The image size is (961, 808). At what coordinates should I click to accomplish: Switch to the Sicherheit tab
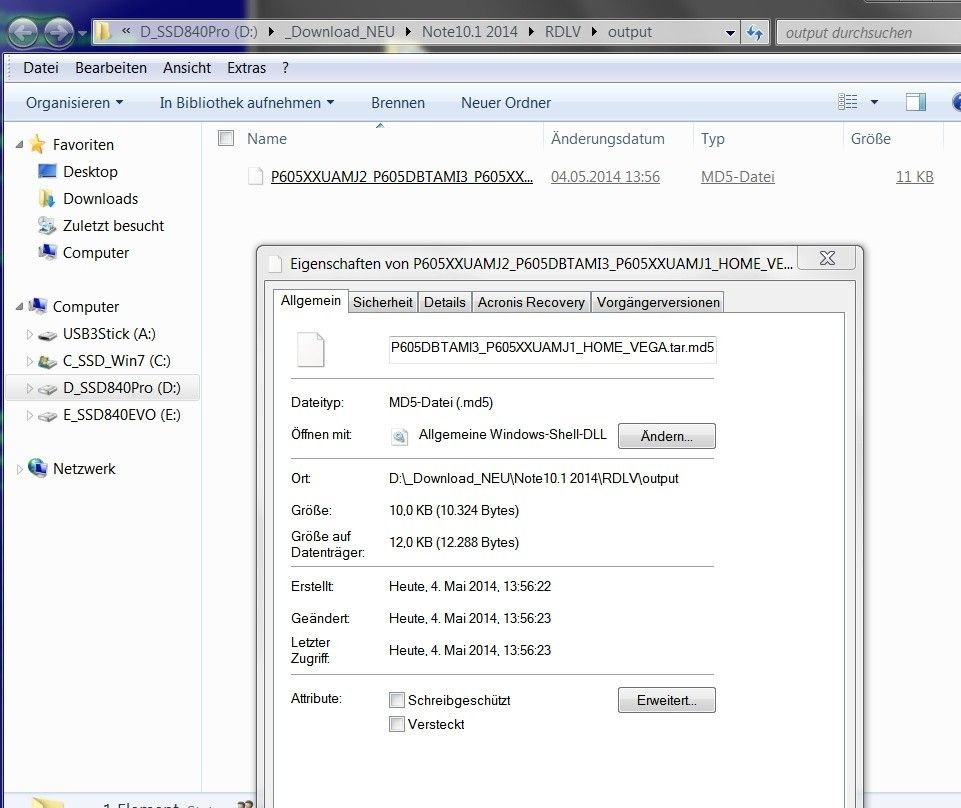click(382, 302)
